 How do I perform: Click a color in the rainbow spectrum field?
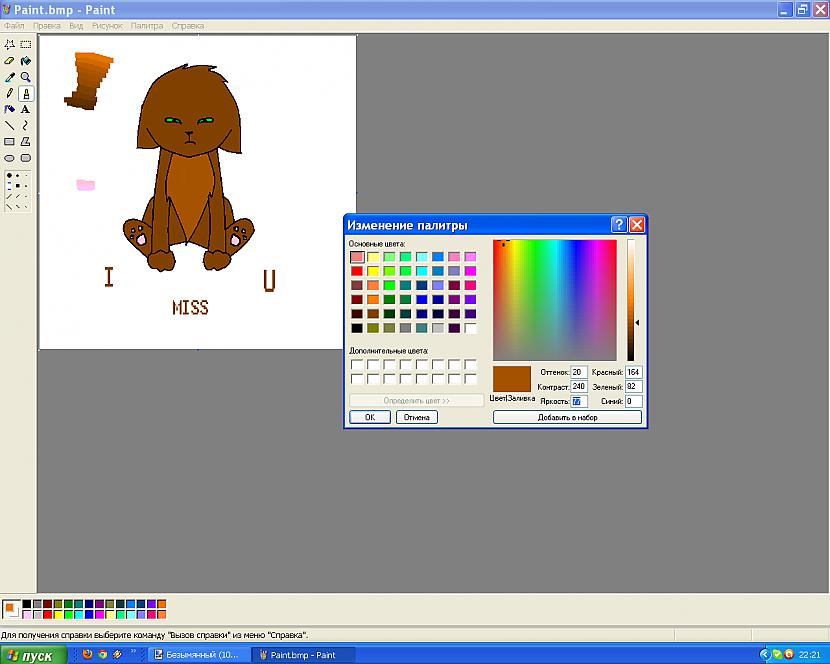point(555,300)
